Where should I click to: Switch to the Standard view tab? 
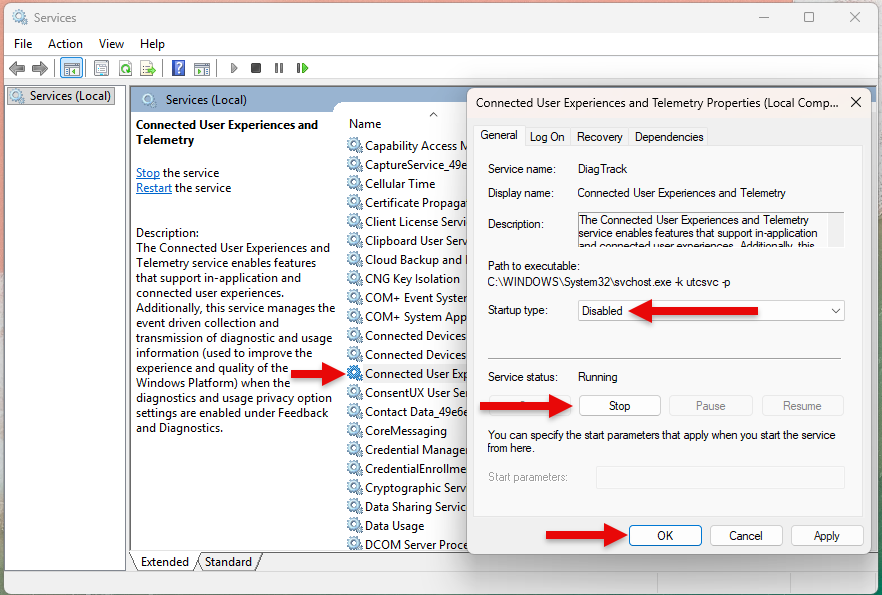tap(228, 562)
